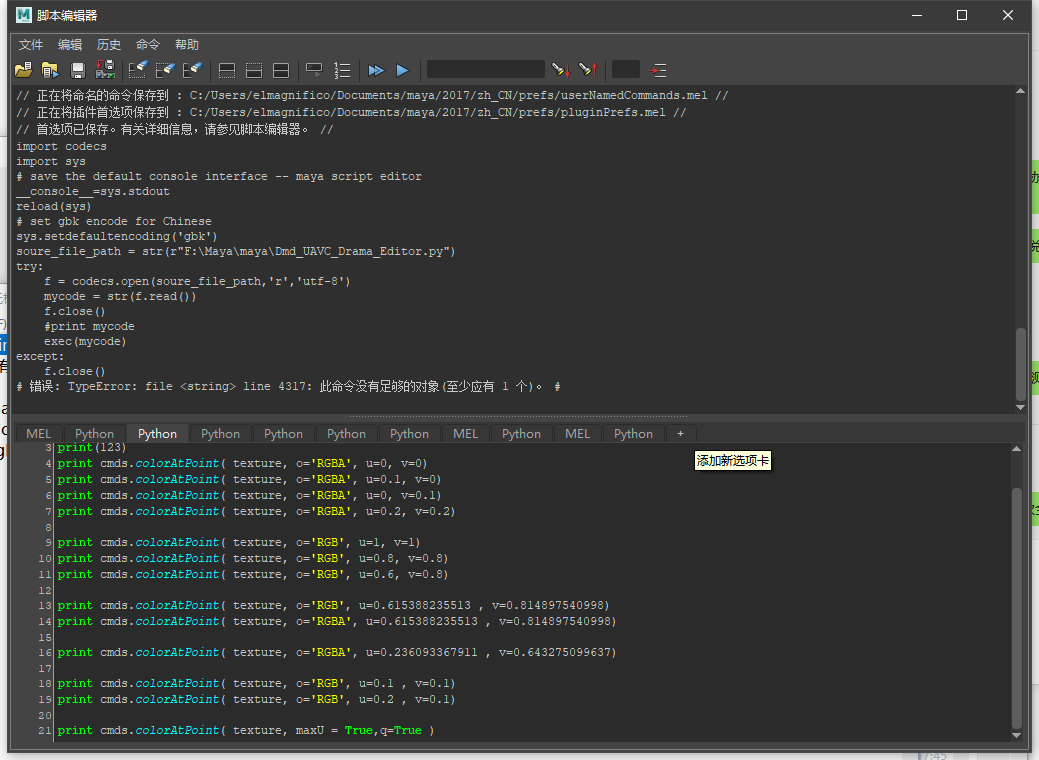Image resolution: width=1039 pixels, height=760 pixels.
Task: Open the 历史 menu
Action: (x=109, y=45)
